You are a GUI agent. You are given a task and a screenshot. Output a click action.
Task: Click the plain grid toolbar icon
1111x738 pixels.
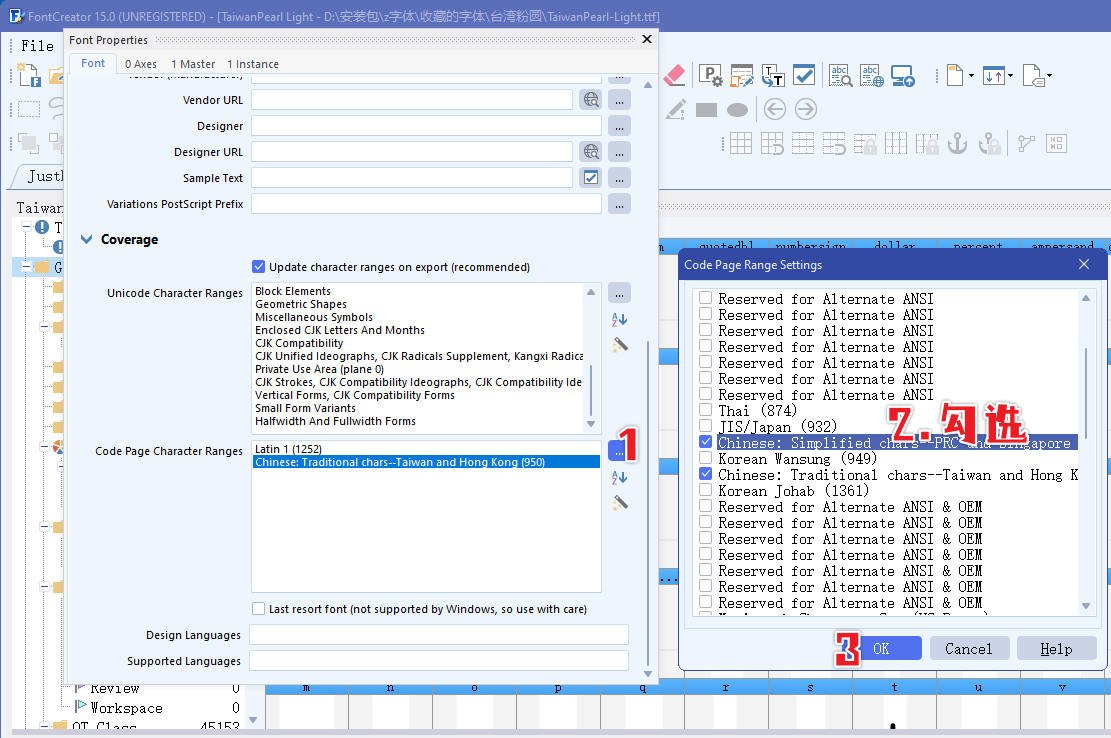(740, 143)
